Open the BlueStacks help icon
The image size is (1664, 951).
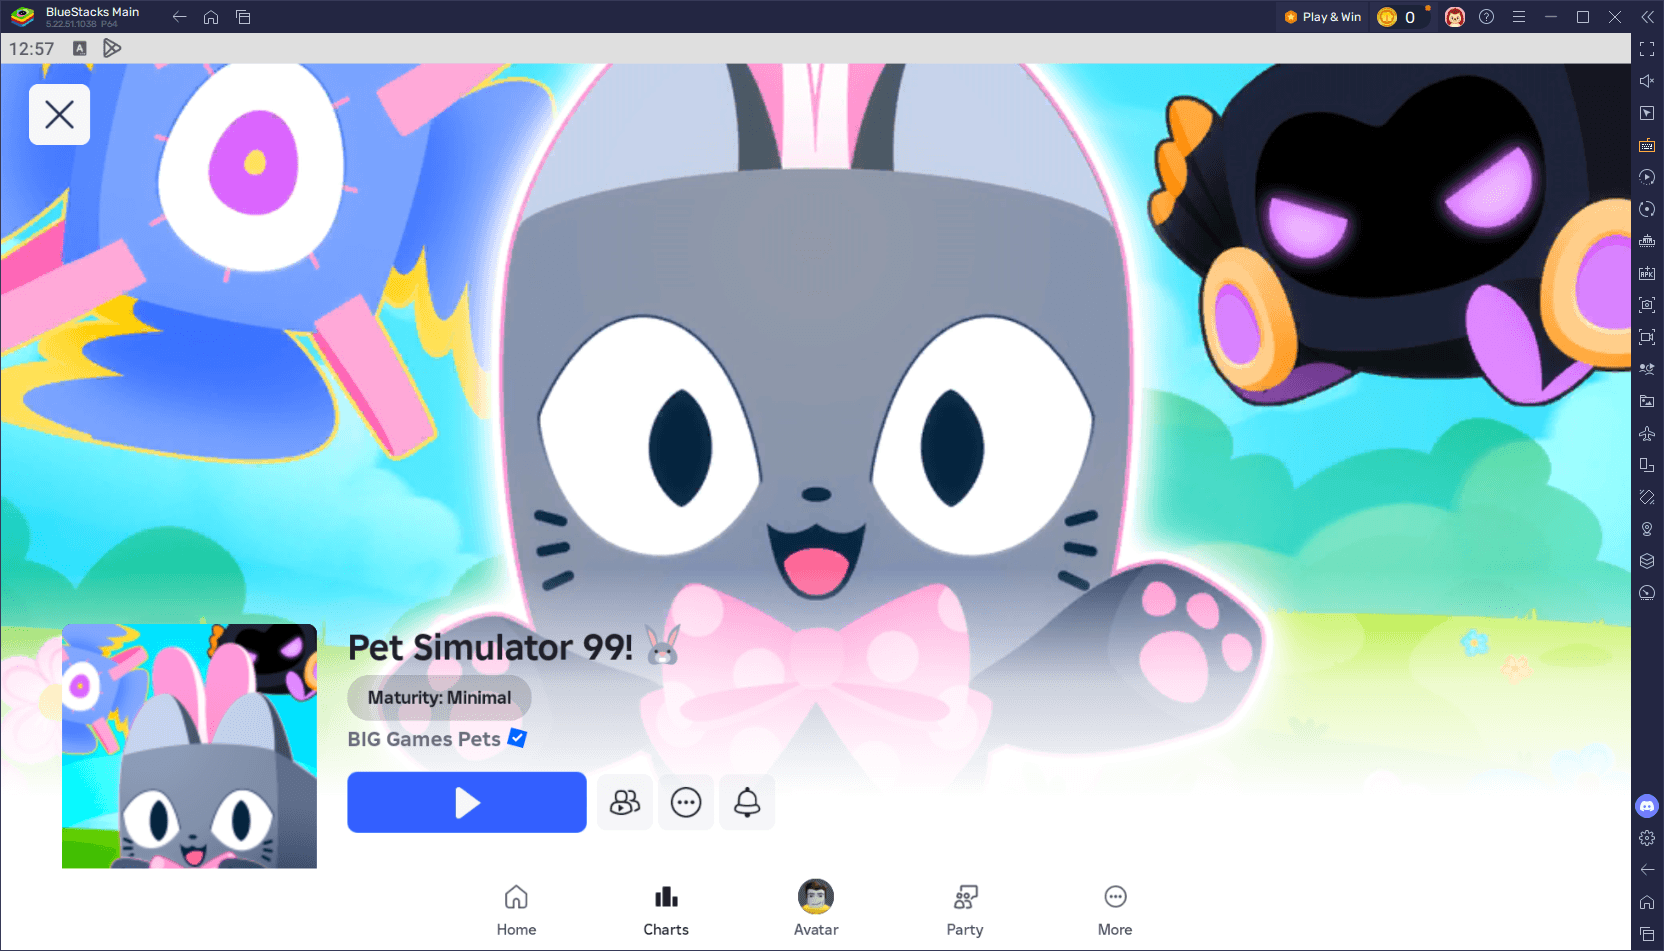coord(1487,17)
